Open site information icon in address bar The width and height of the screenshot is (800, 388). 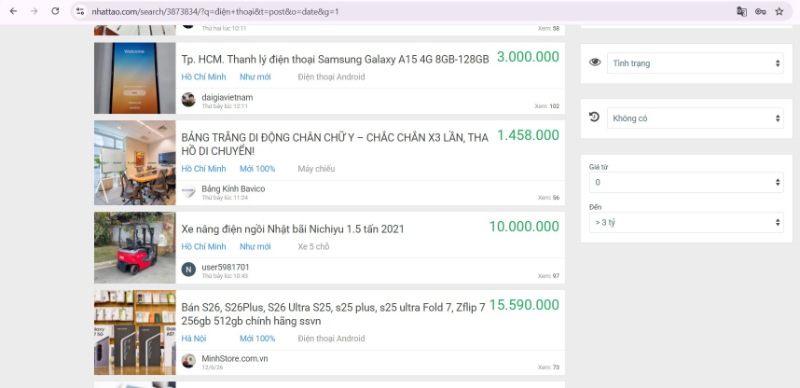80,11
